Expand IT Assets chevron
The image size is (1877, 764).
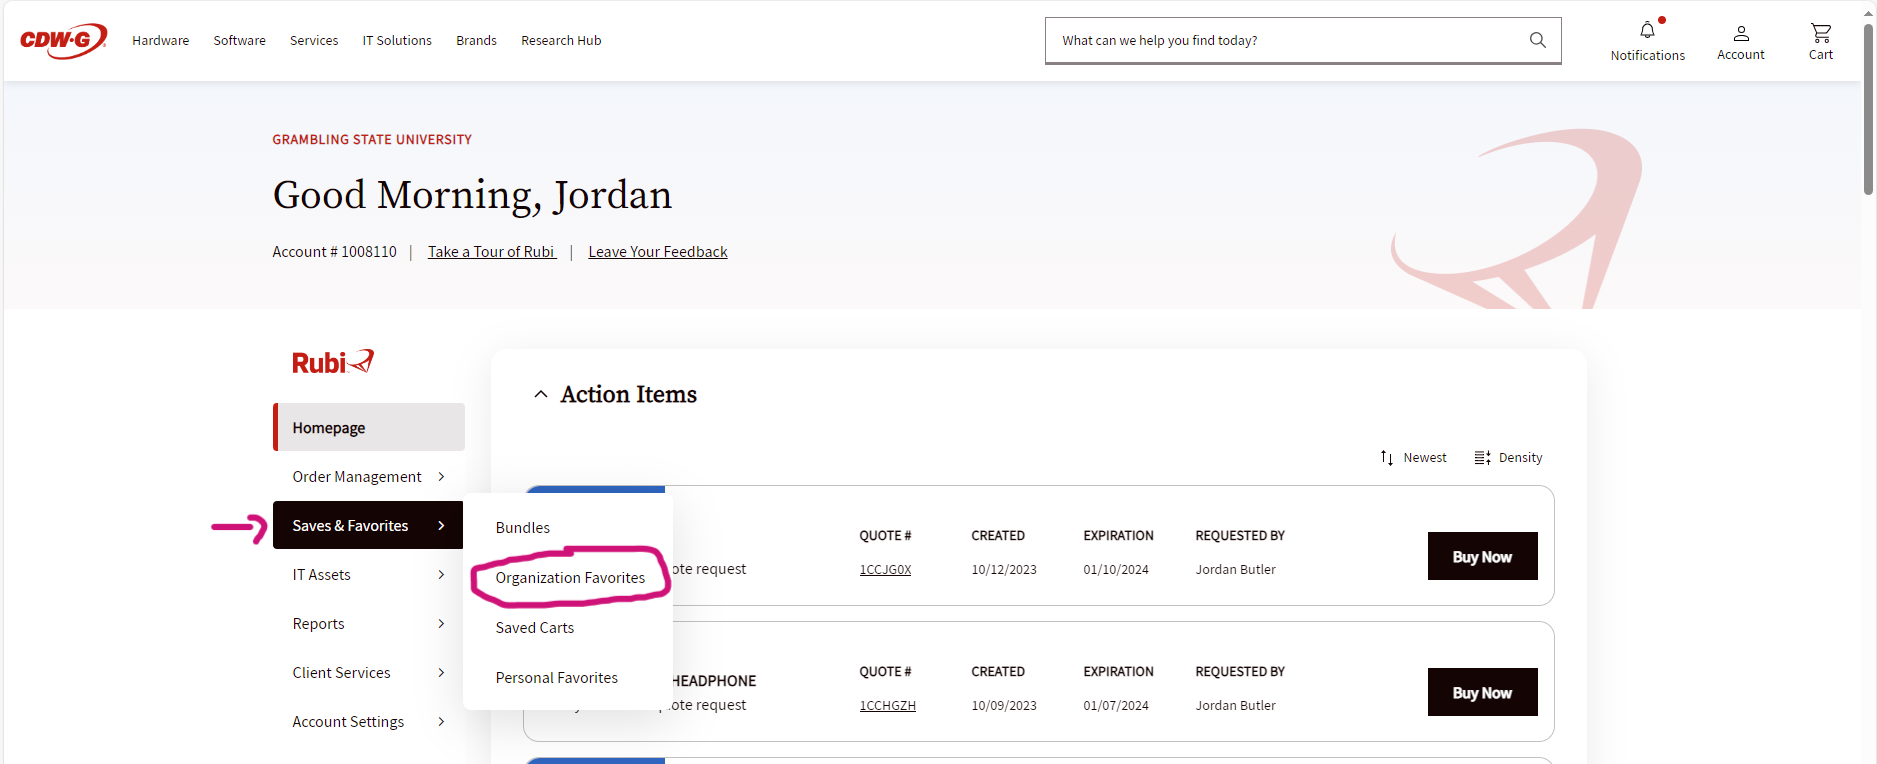441,574
